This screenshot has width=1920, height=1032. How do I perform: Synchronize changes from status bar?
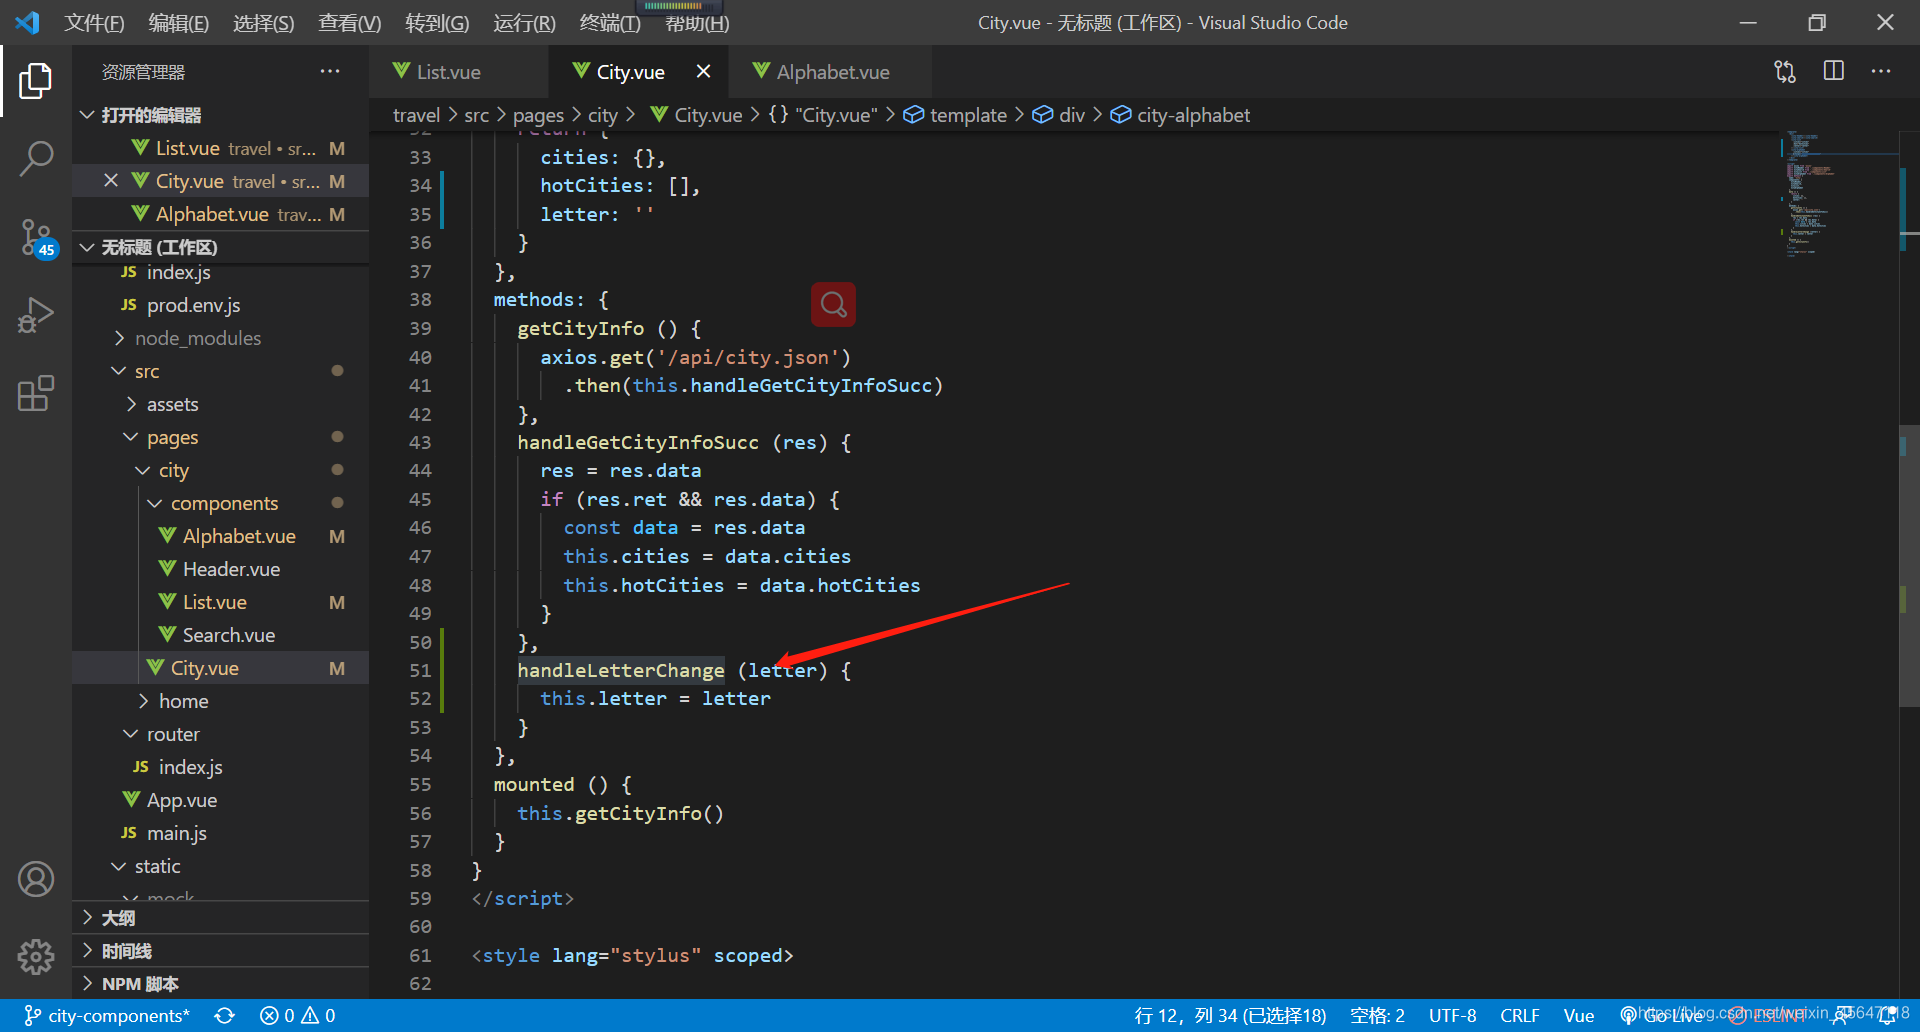coord(225,1016)
